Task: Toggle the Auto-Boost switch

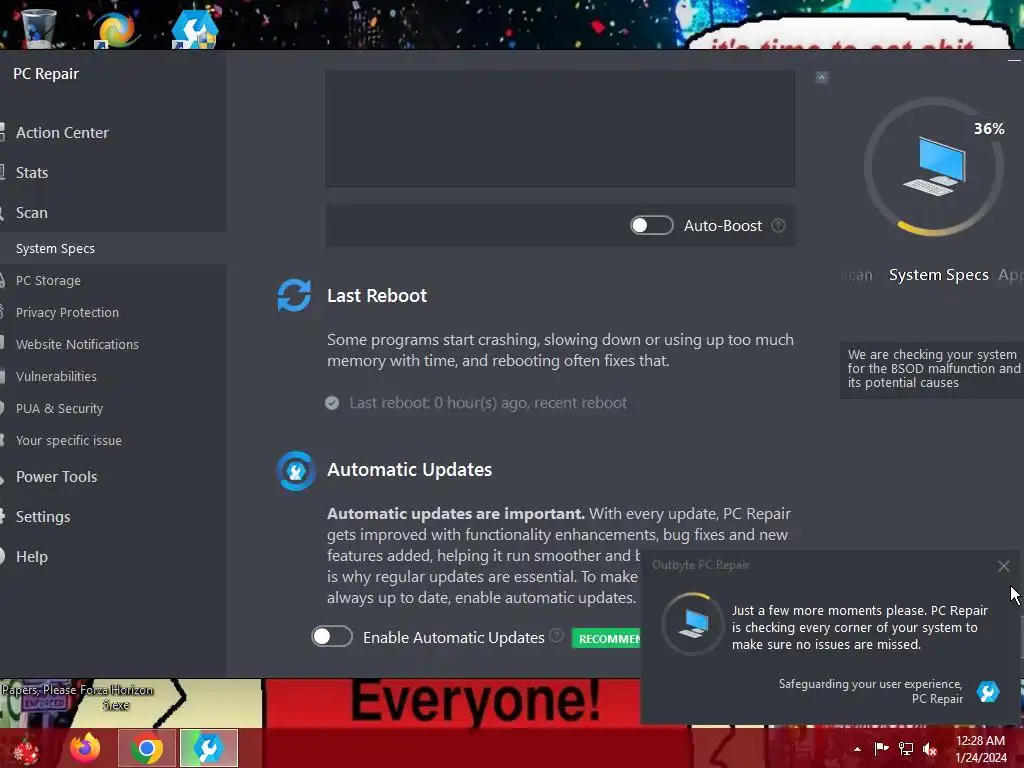Action: pyautogui.click(x=651, y=225)
